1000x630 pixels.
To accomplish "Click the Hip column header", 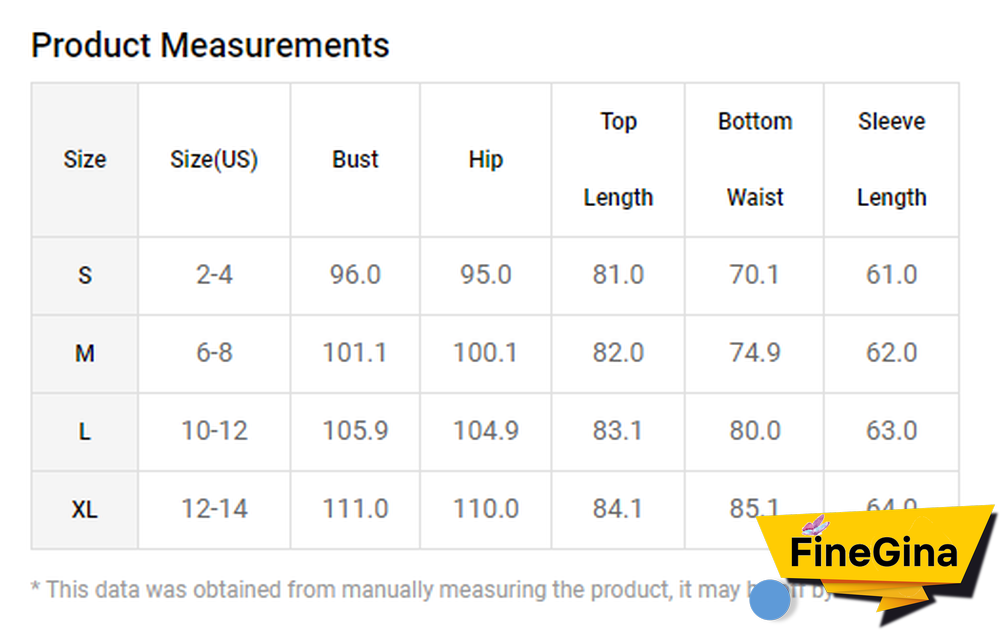I will coord(486,160).
